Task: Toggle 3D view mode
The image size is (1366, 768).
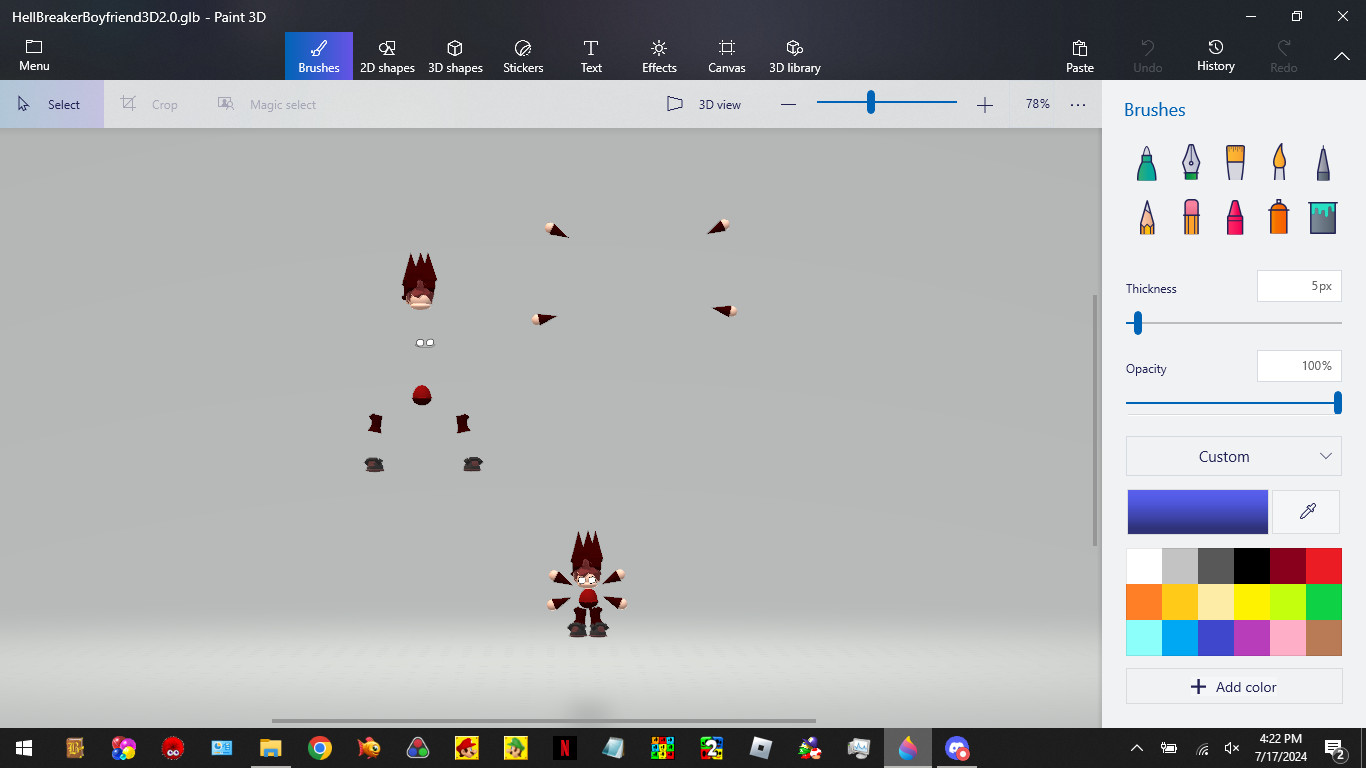Action: pyautogui.click(x=704, y=104)
